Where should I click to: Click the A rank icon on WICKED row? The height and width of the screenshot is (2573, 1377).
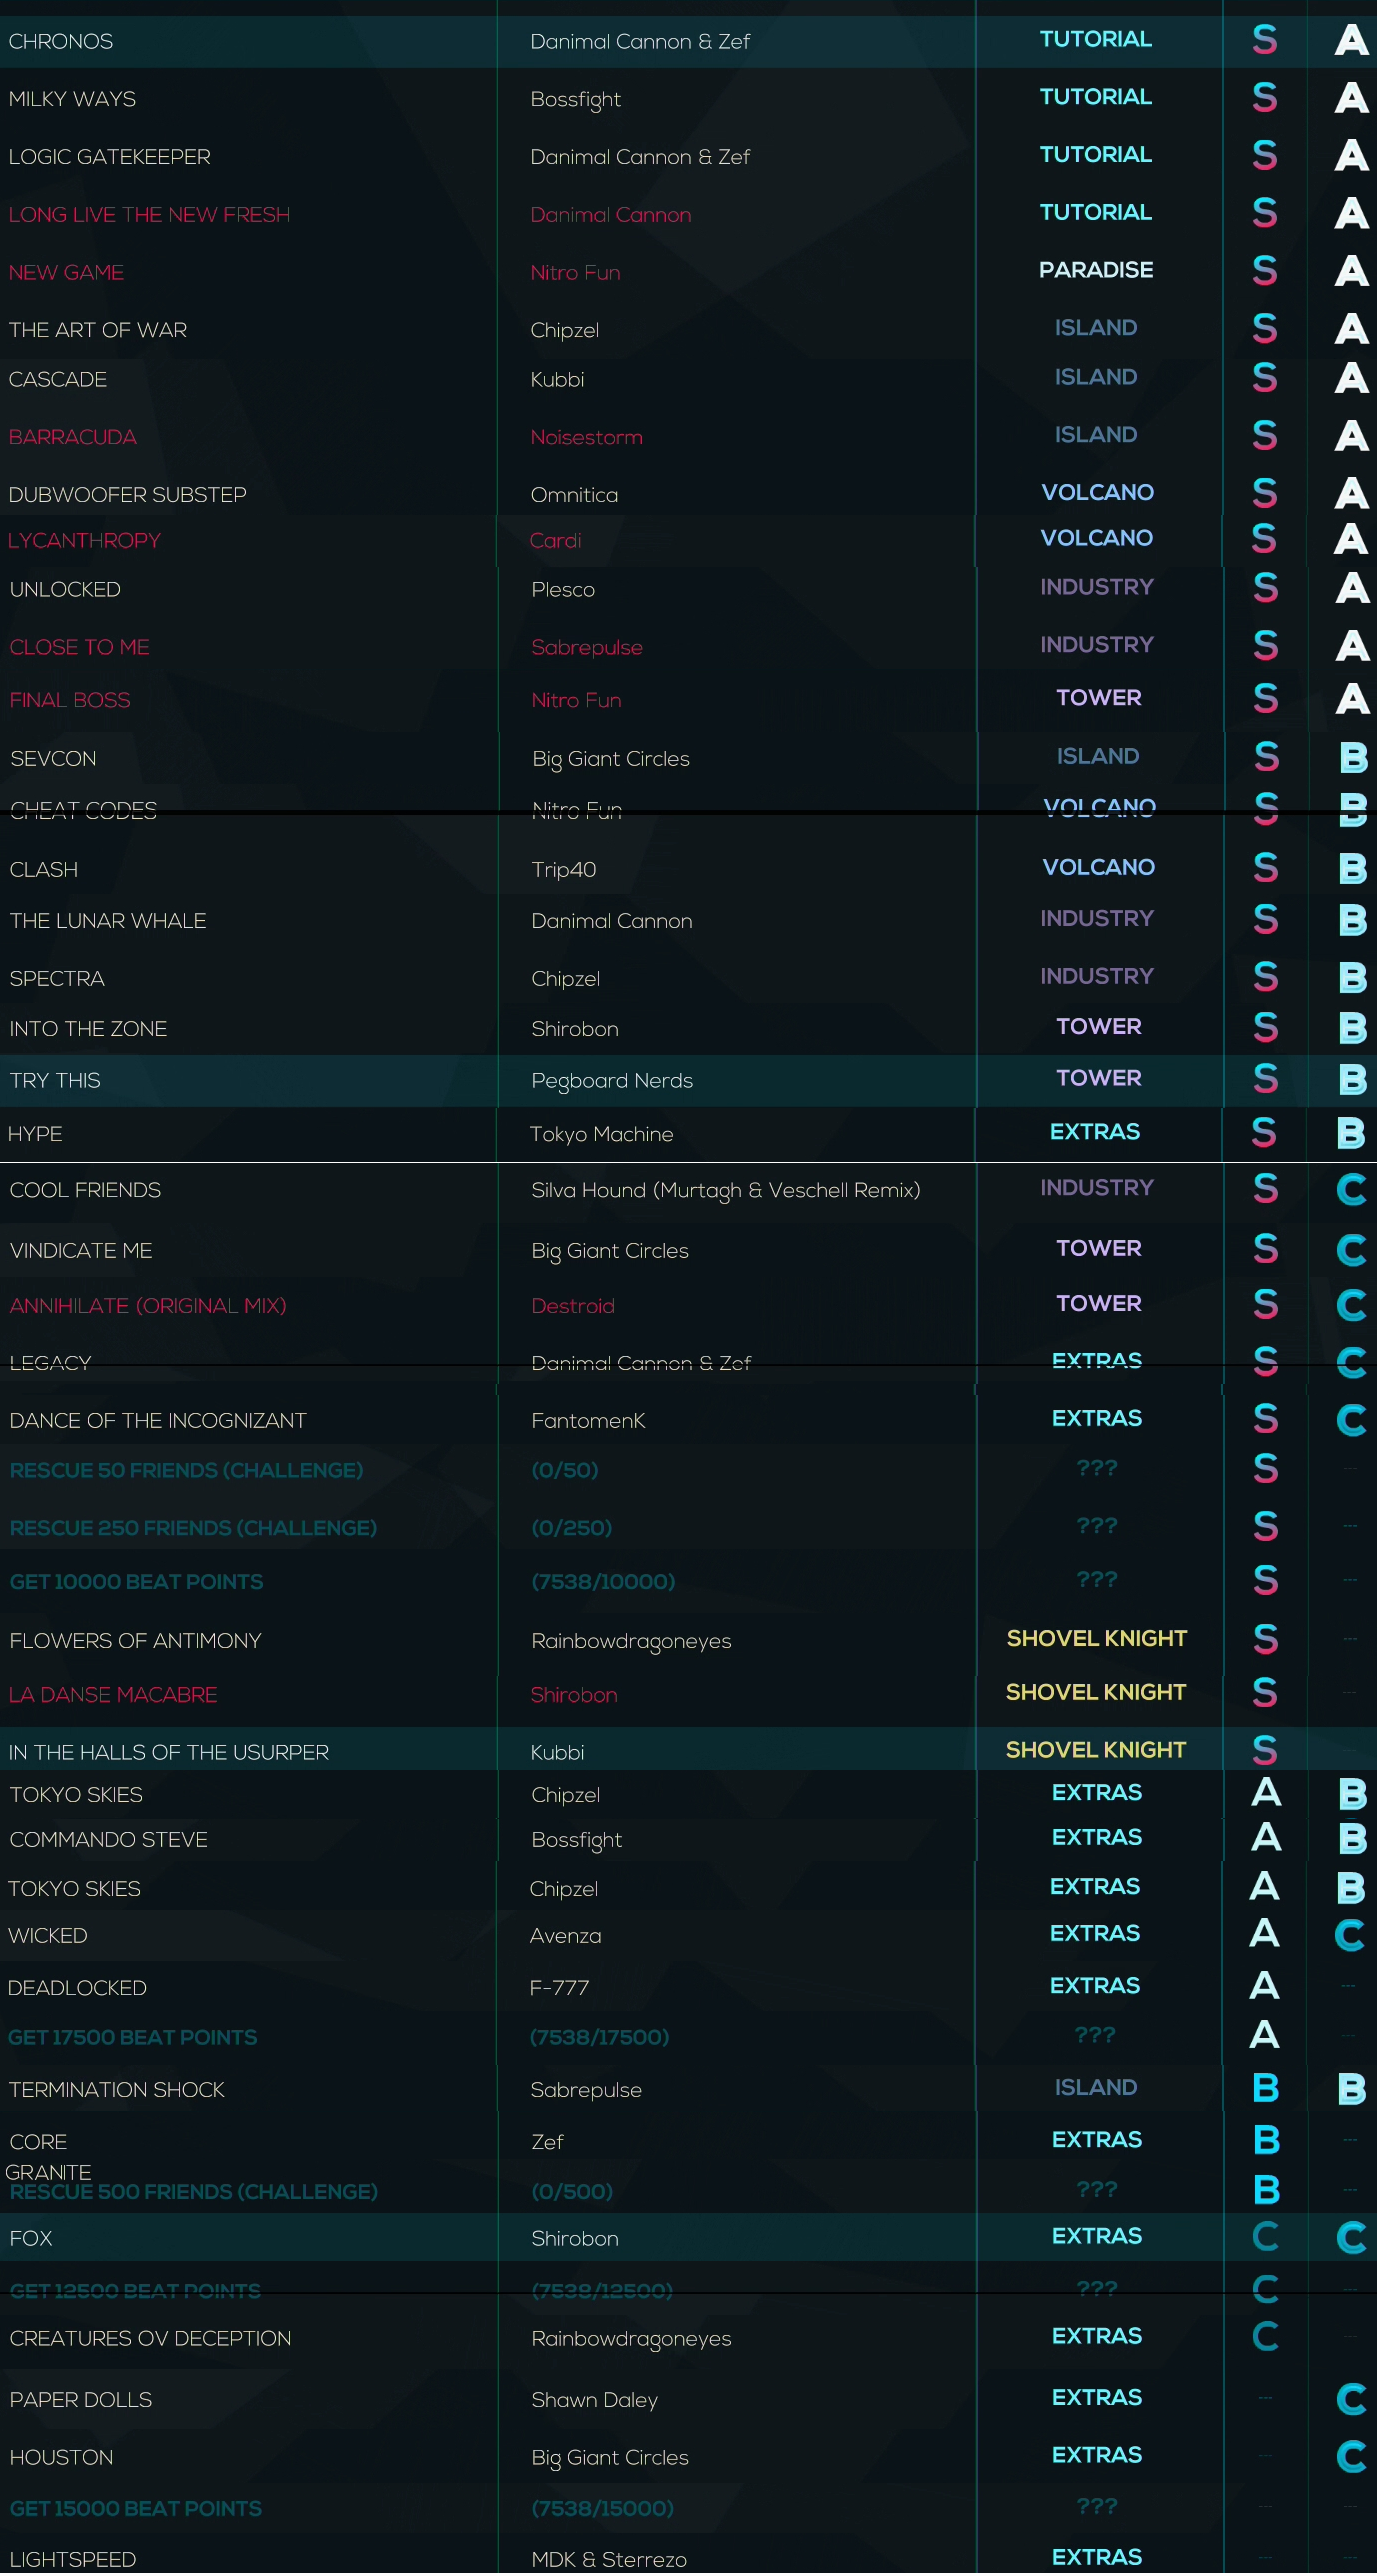point(1264,1933)
